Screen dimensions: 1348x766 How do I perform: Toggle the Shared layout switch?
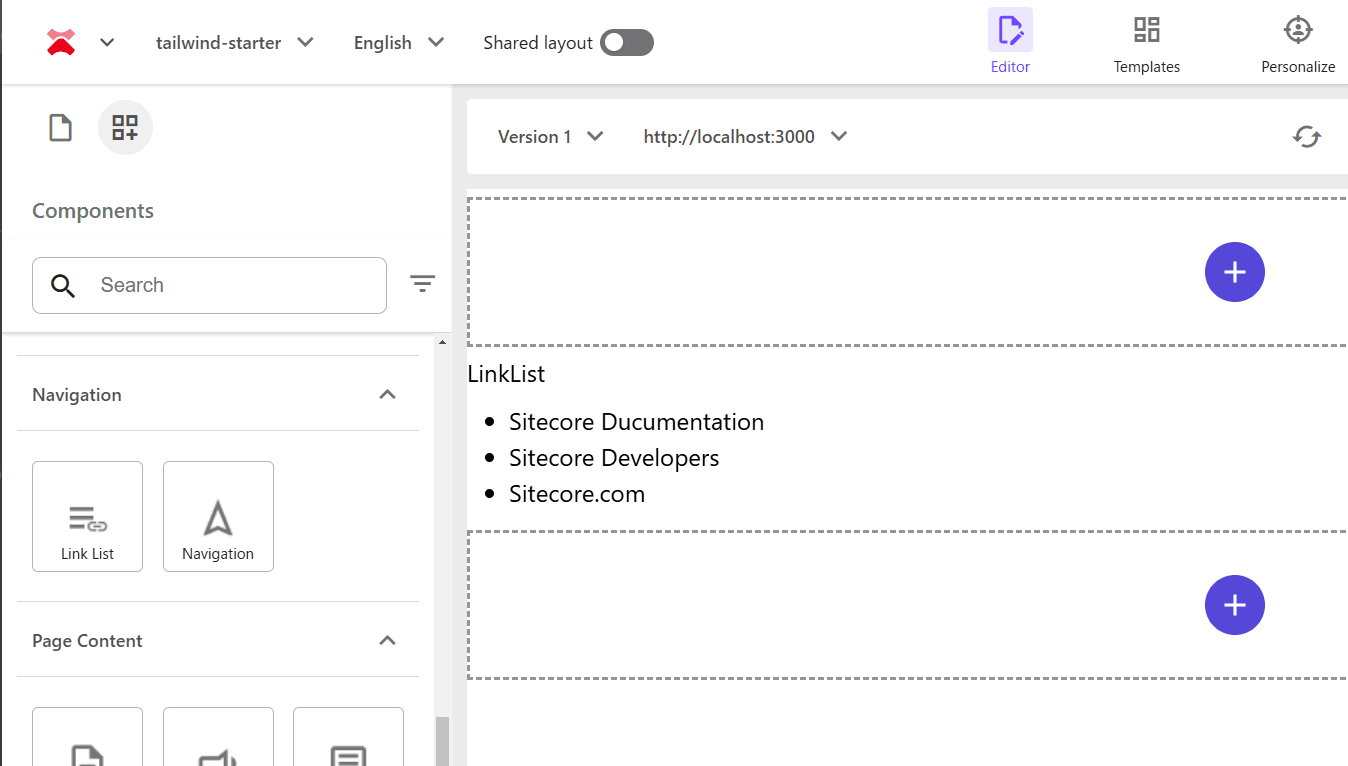tap(627, 43)
